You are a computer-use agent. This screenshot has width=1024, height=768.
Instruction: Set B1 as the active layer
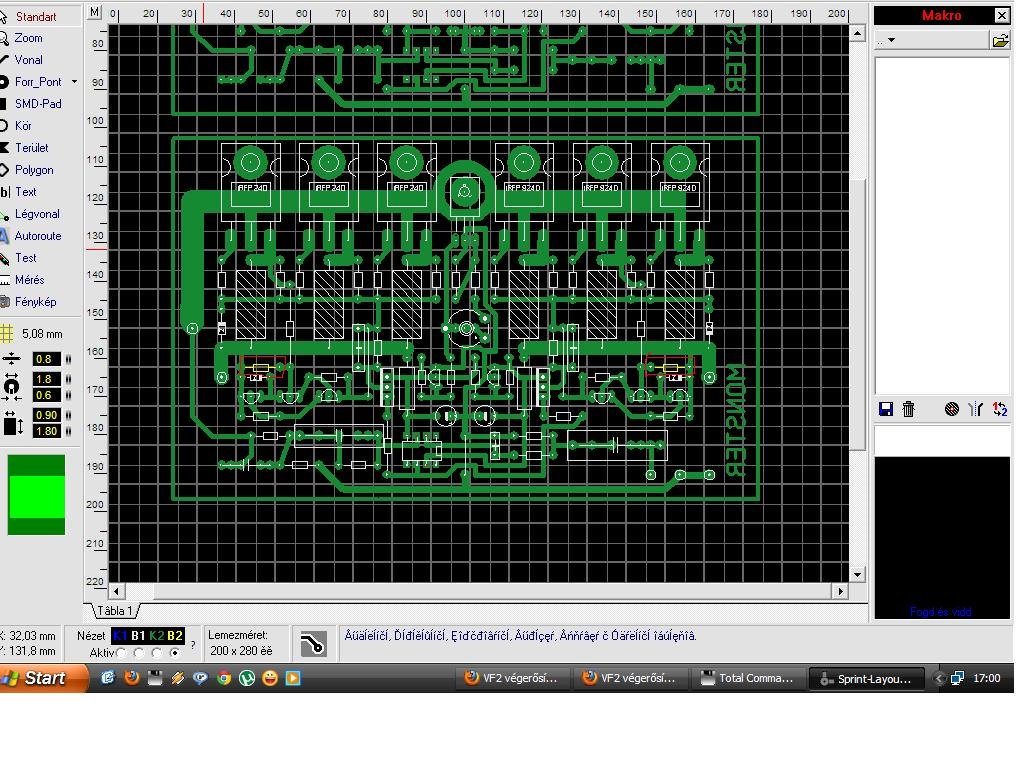point(139,652)
